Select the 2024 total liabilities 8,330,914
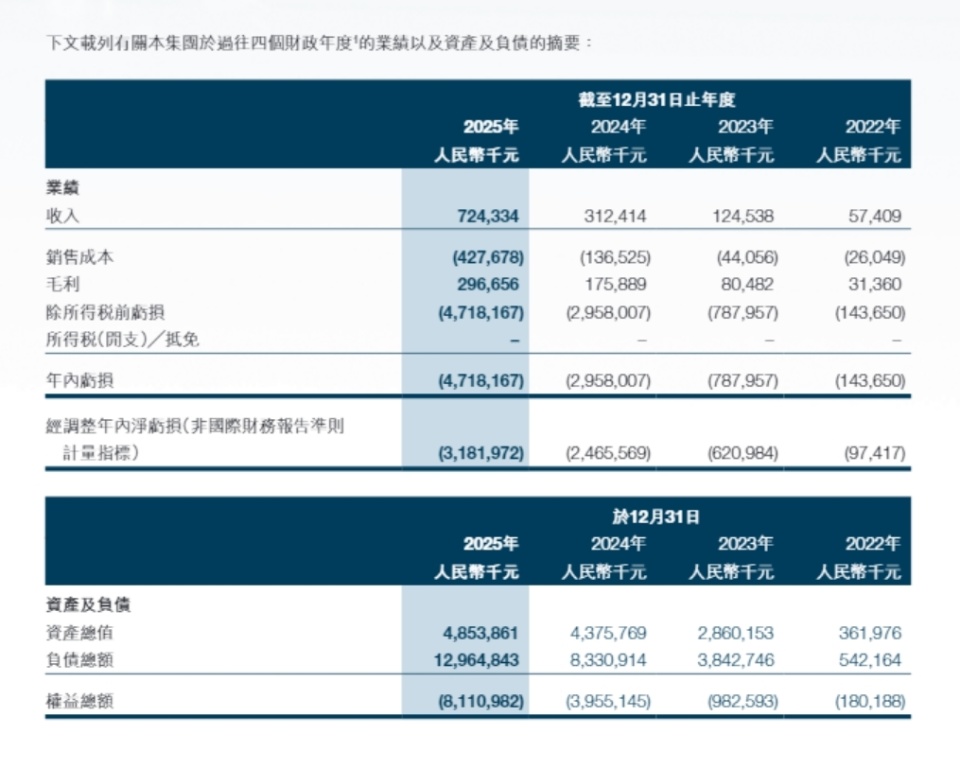 (609, 660)
